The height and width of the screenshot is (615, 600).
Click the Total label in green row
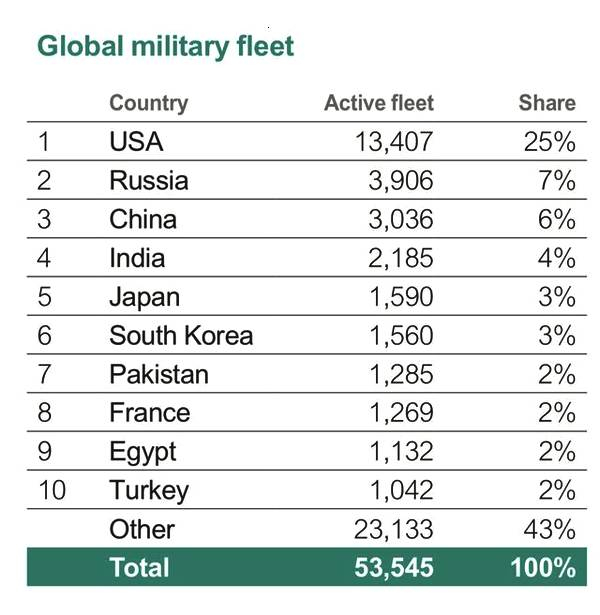pyautogui.click(x=139, y=568)
